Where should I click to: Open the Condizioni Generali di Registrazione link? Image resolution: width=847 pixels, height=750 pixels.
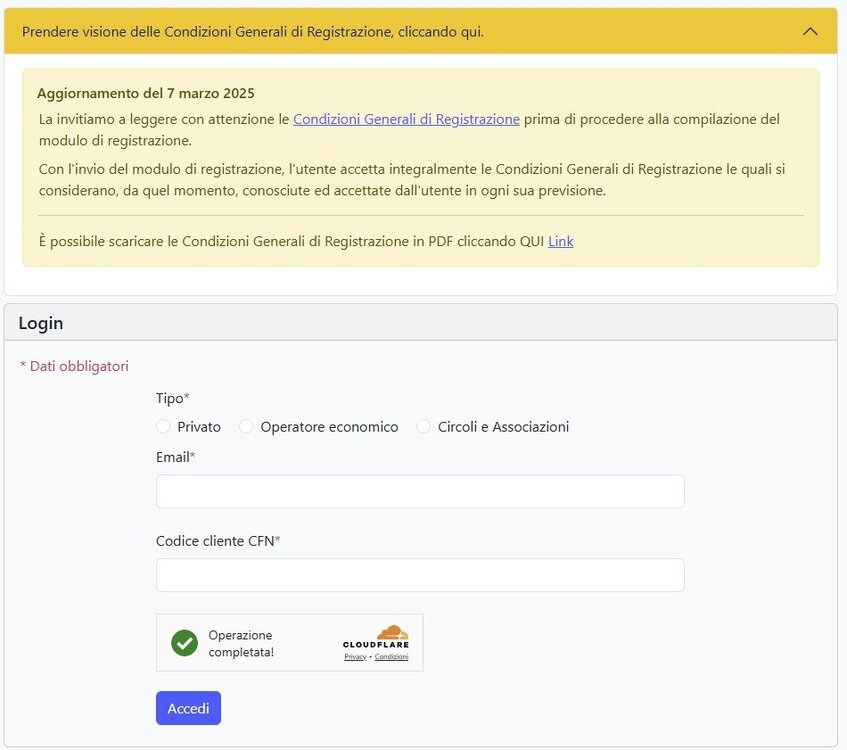pos(406,119)
